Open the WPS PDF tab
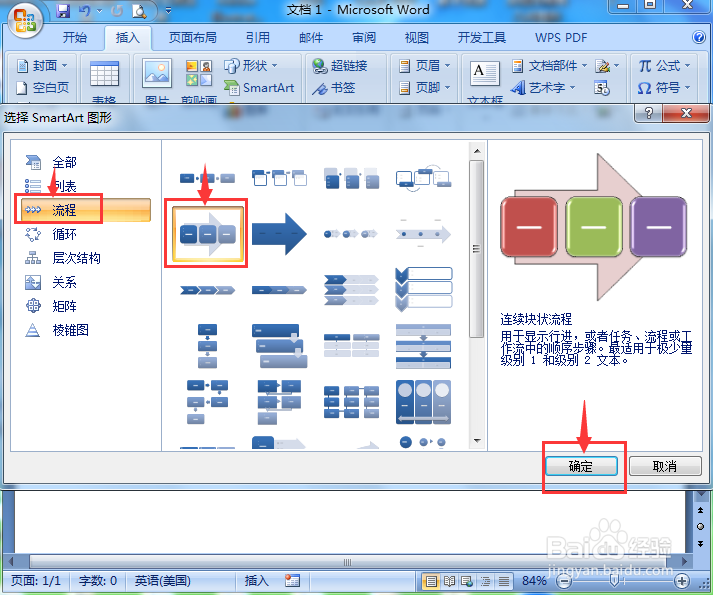Screen dimensions: 713x595 pos(561,37)
